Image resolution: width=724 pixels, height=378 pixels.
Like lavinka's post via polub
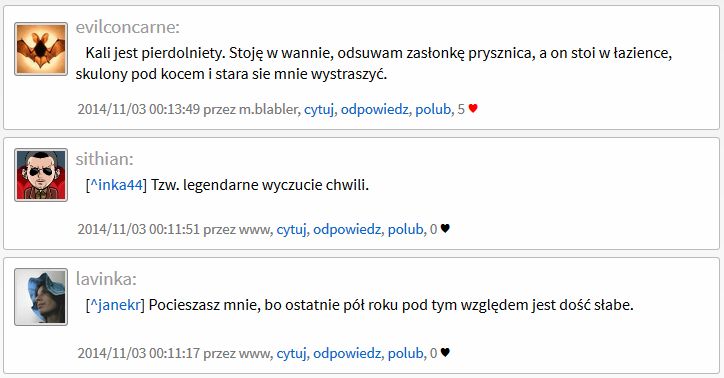[x=405, y=354]
